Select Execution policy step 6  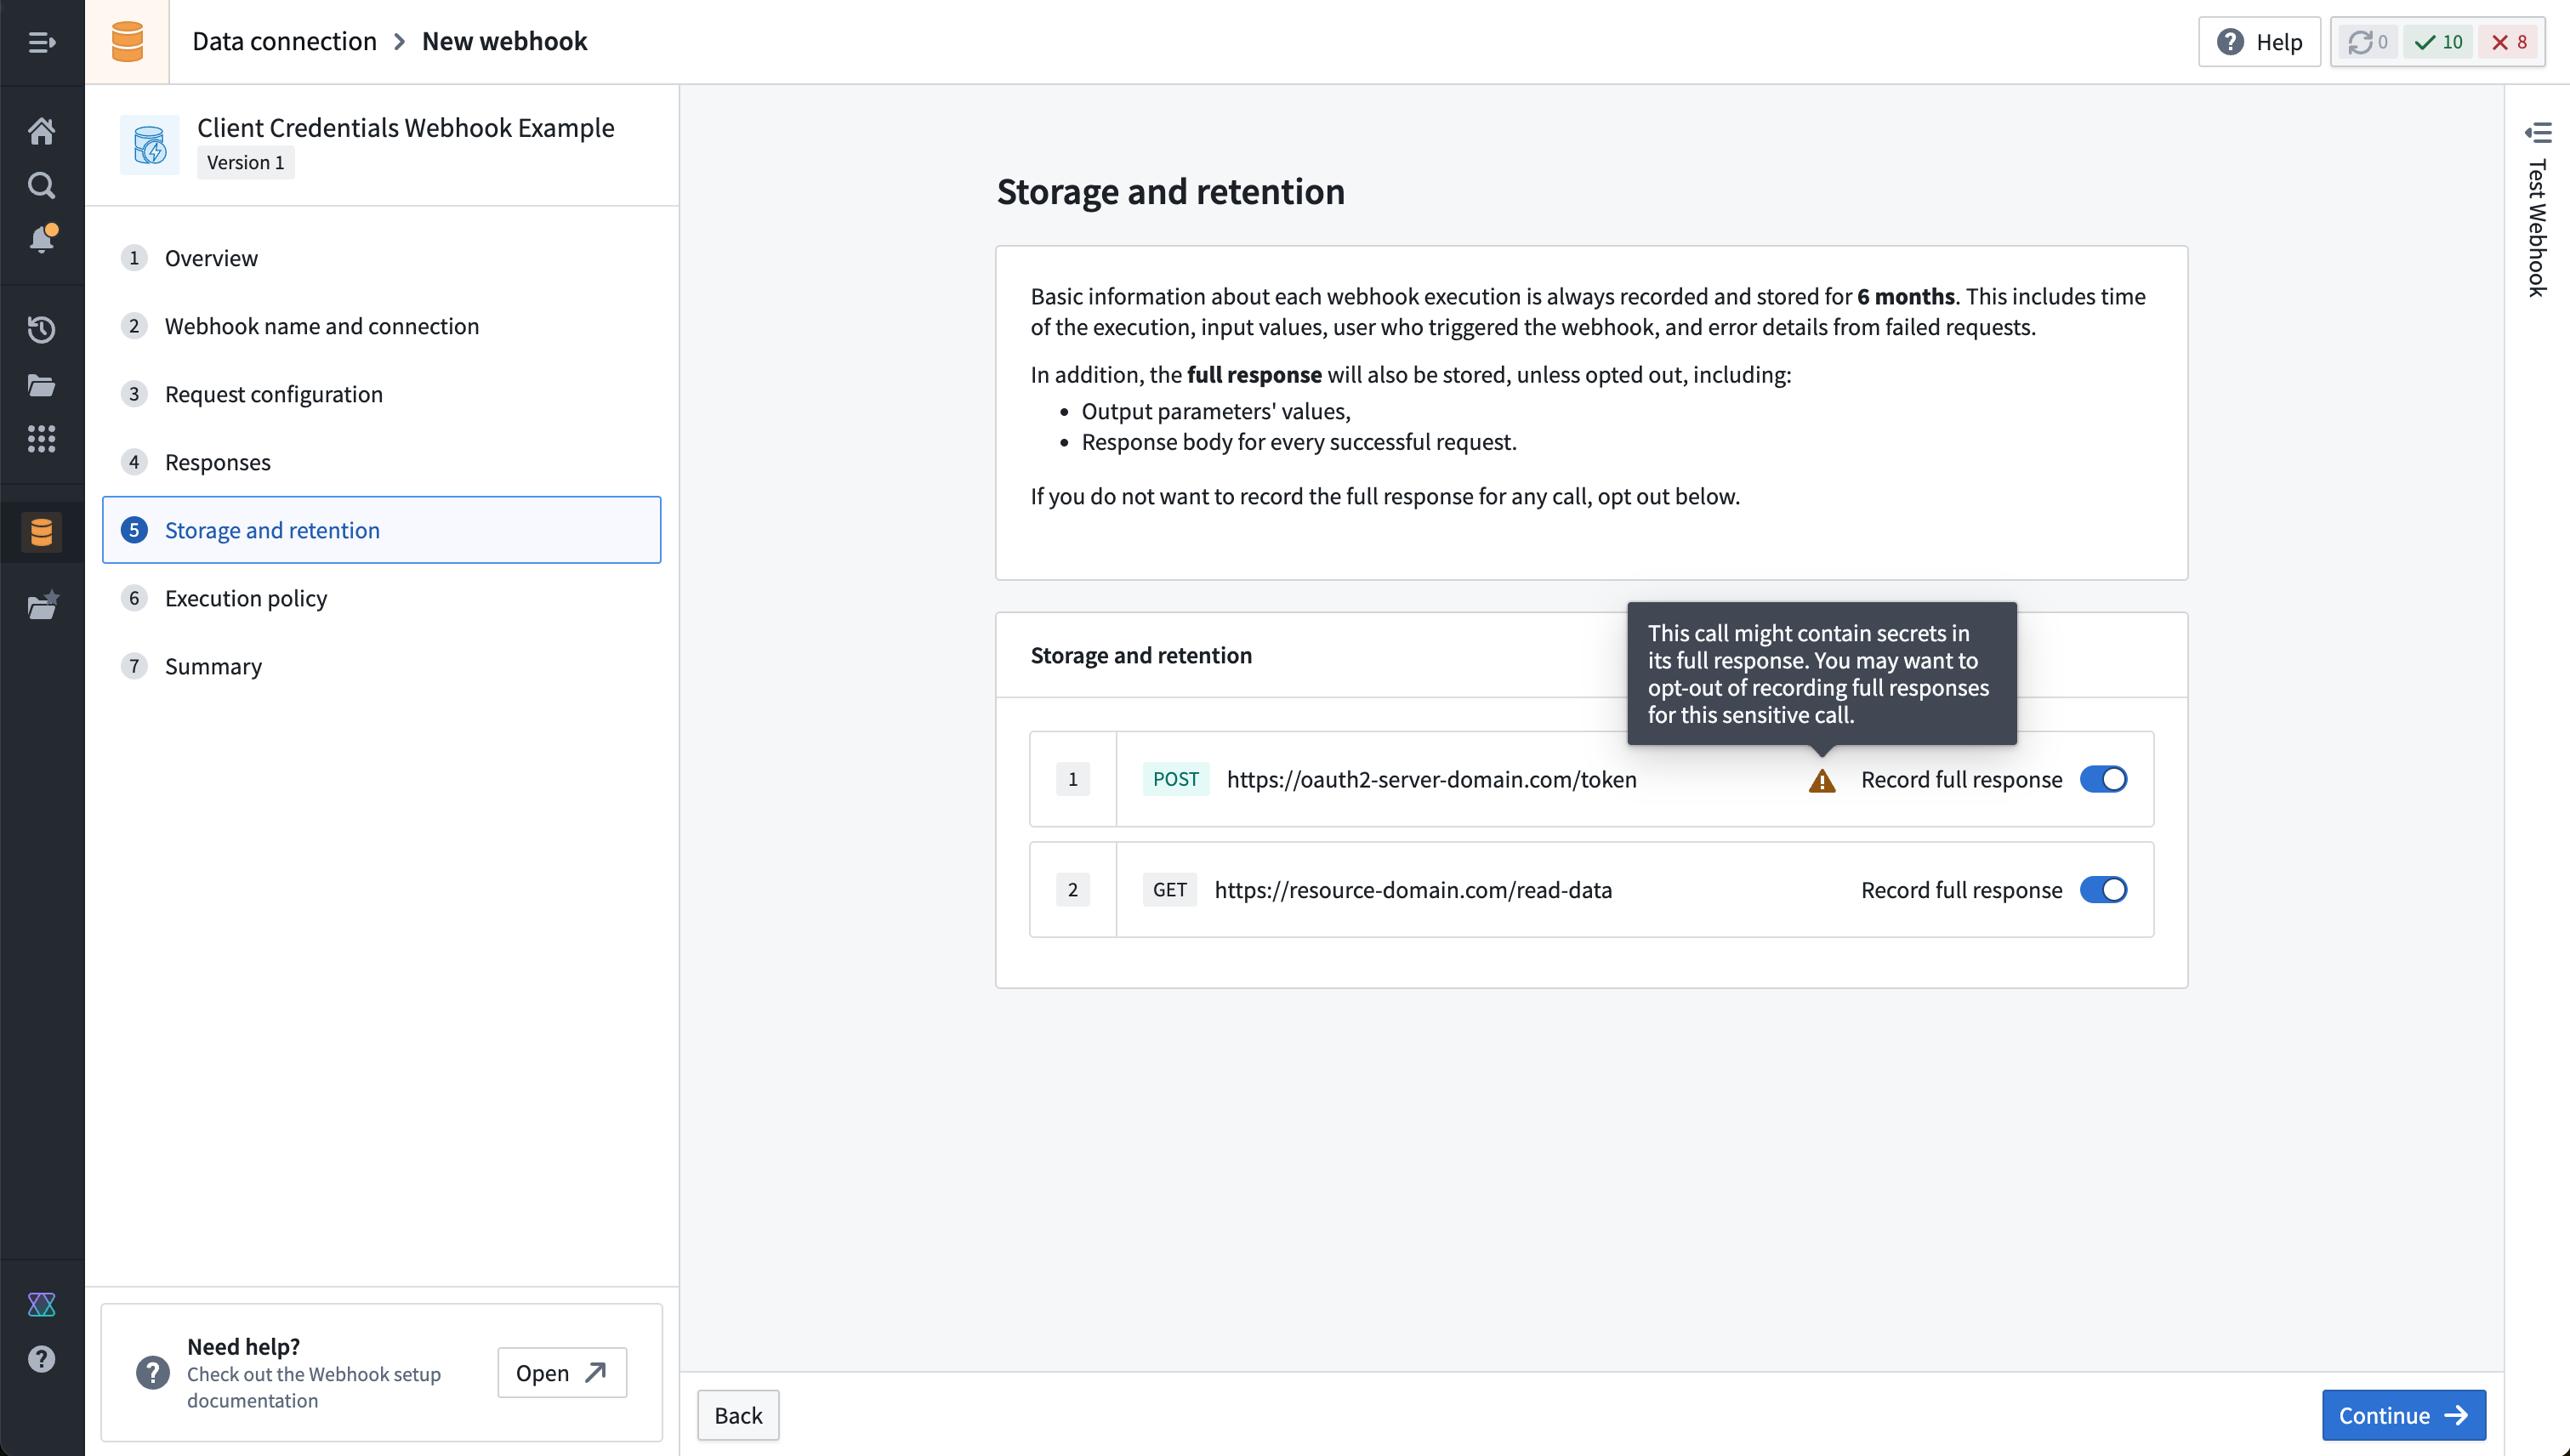tap(246, 596)
